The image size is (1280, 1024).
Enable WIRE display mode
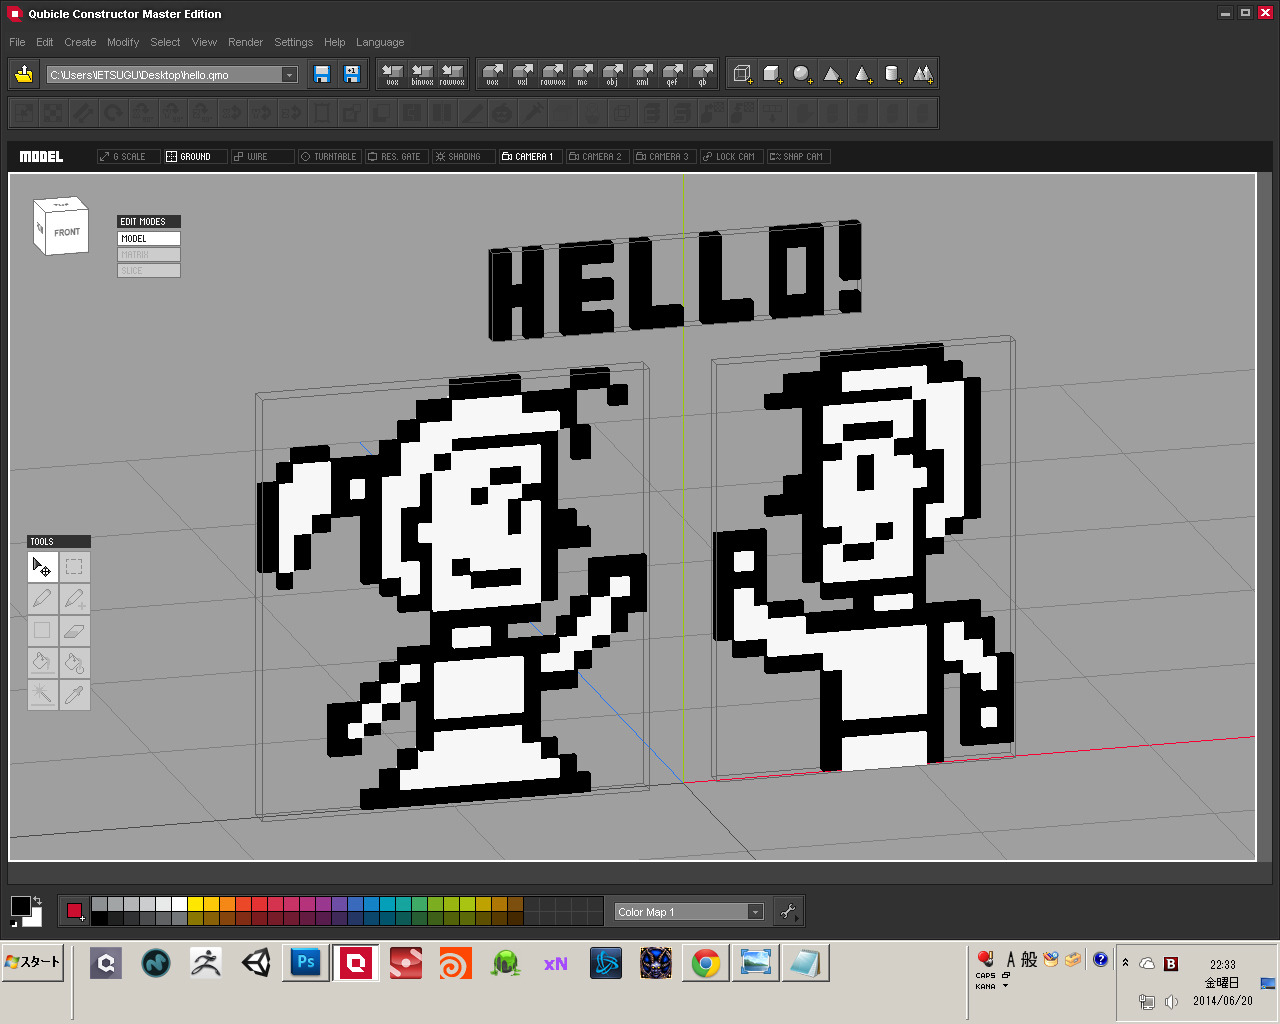(x=262, y=157)
